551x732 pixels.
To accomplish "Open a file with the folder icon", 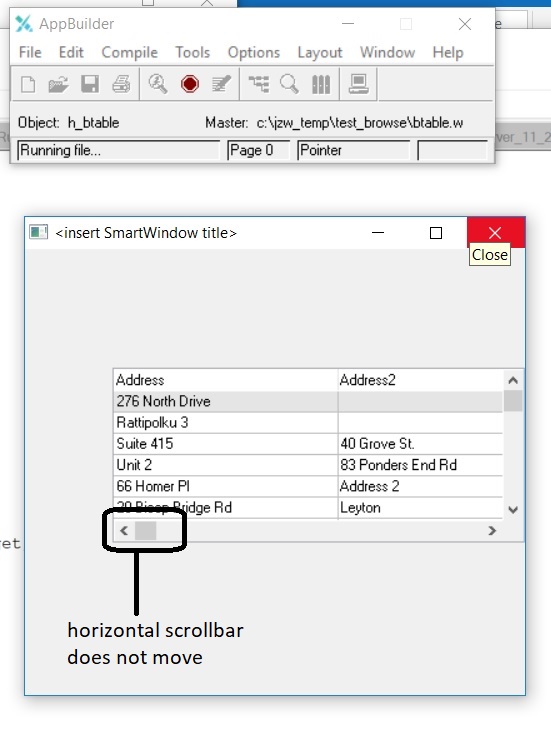I will tap(58, 84).
